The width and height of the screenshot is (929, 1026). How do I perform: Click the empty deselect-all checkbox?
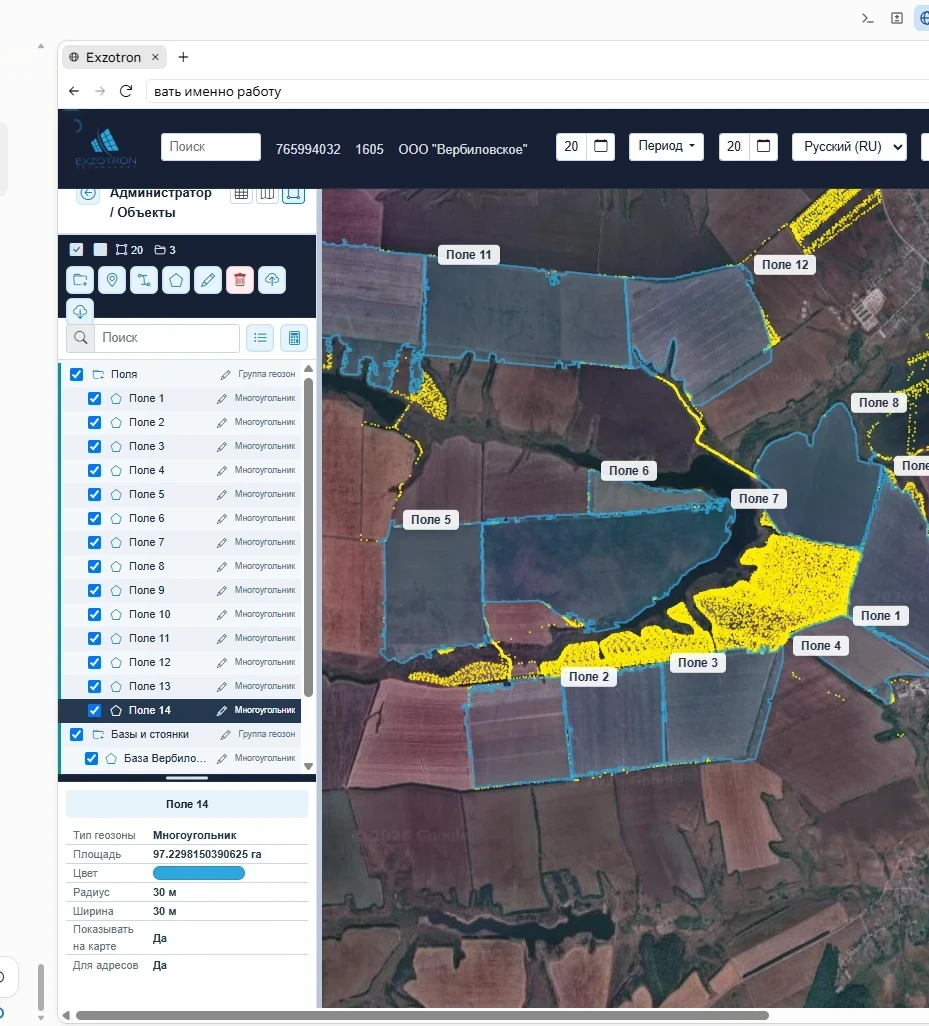(x=100, y=249)
